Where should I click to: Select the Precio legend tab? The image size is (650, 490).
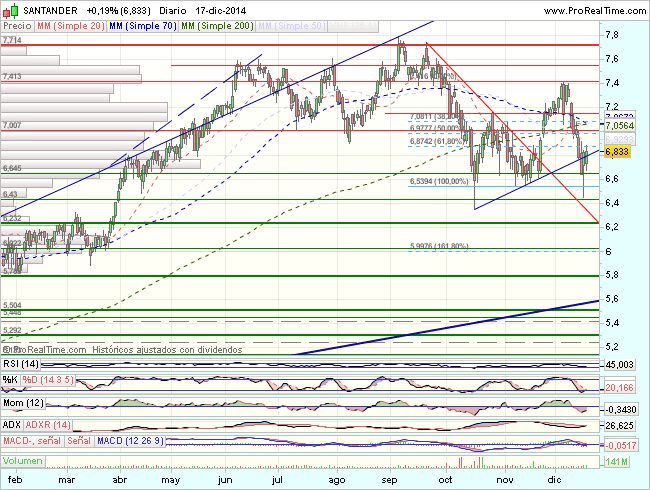(x=17, y=26)
